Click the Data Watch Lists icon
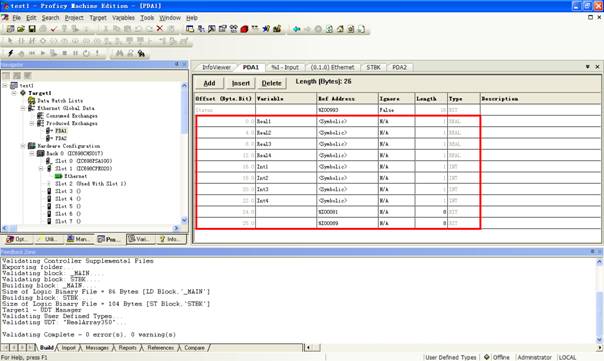 pos(32,101)
